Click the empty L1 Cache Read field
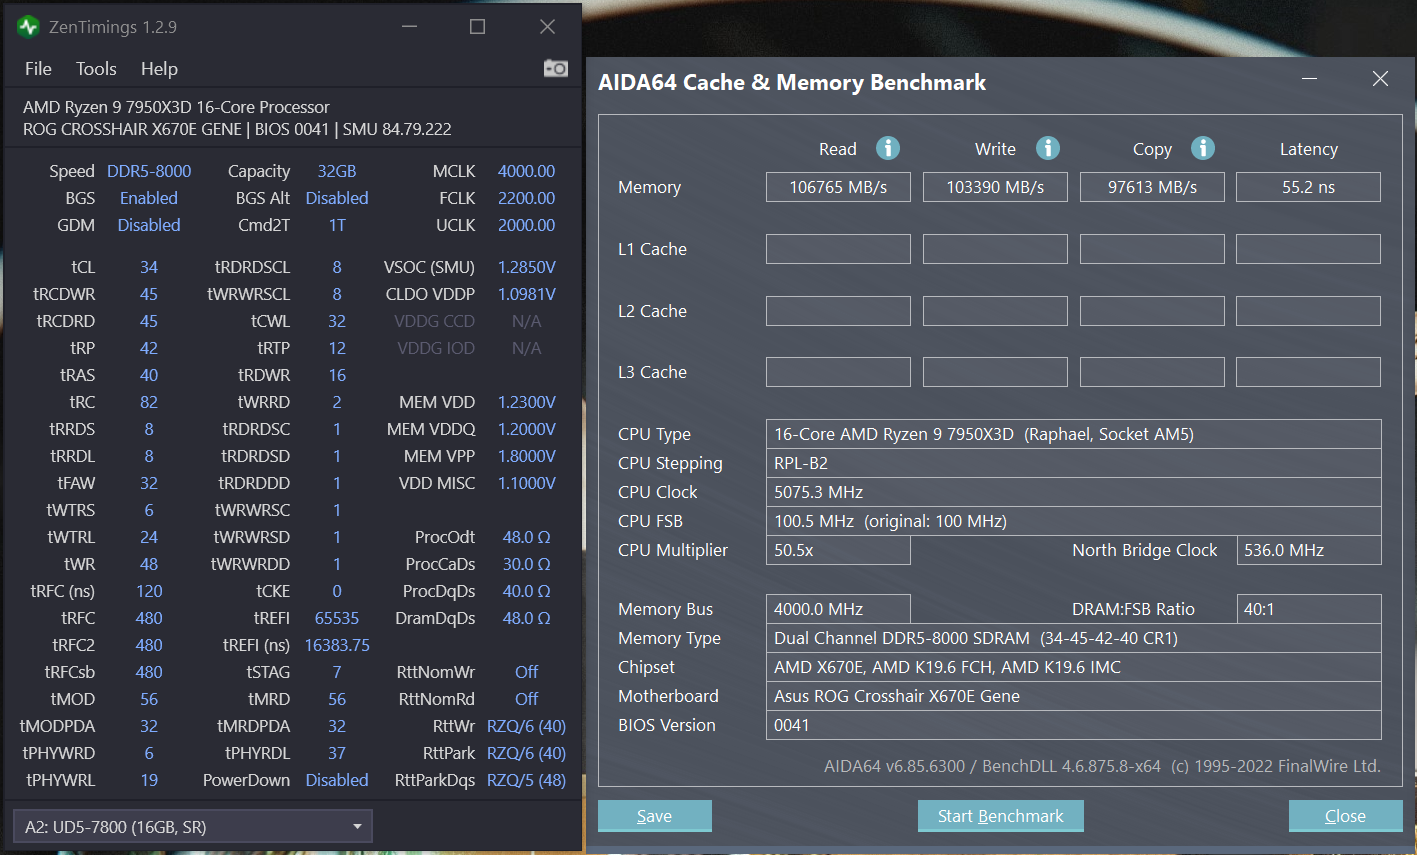 pos(838,249)
